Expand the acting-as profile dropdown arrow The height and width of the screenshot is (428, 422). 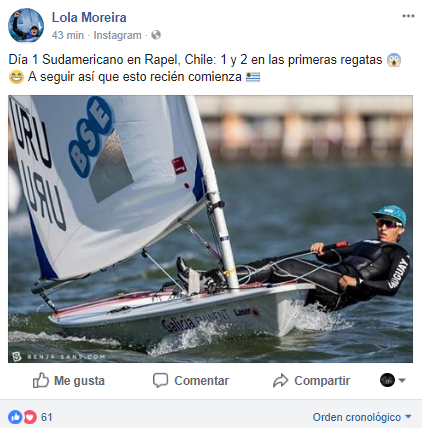[x=402, y=380]
